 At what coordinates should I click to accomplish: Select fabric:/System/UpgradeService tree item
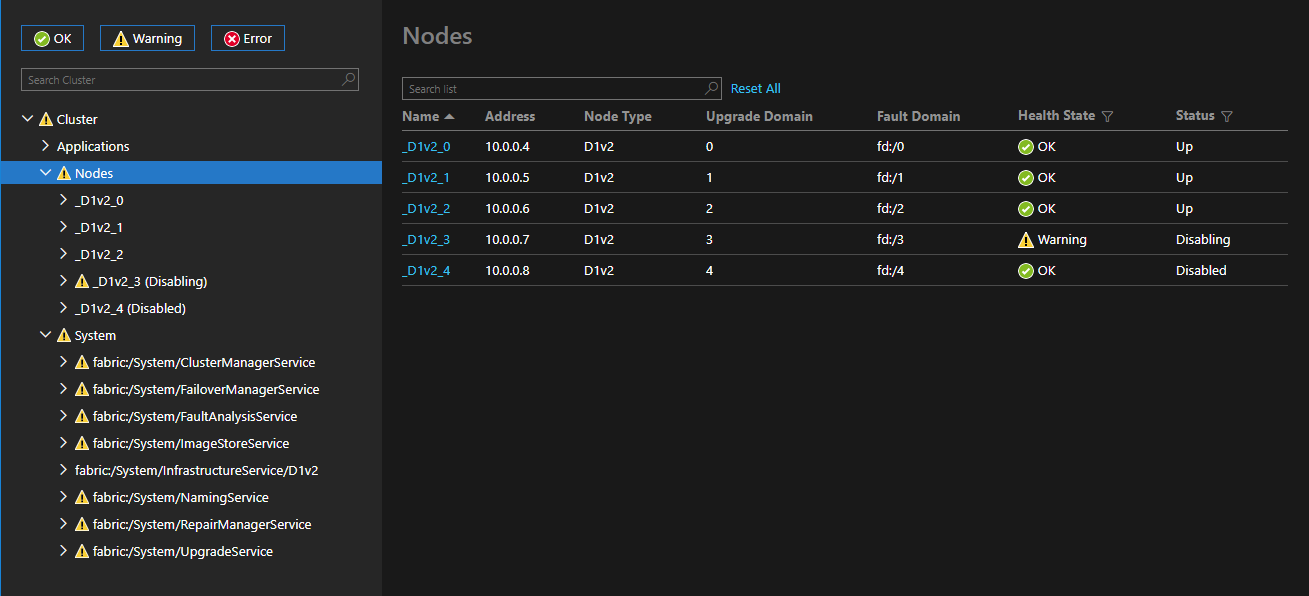click(183, 551)
